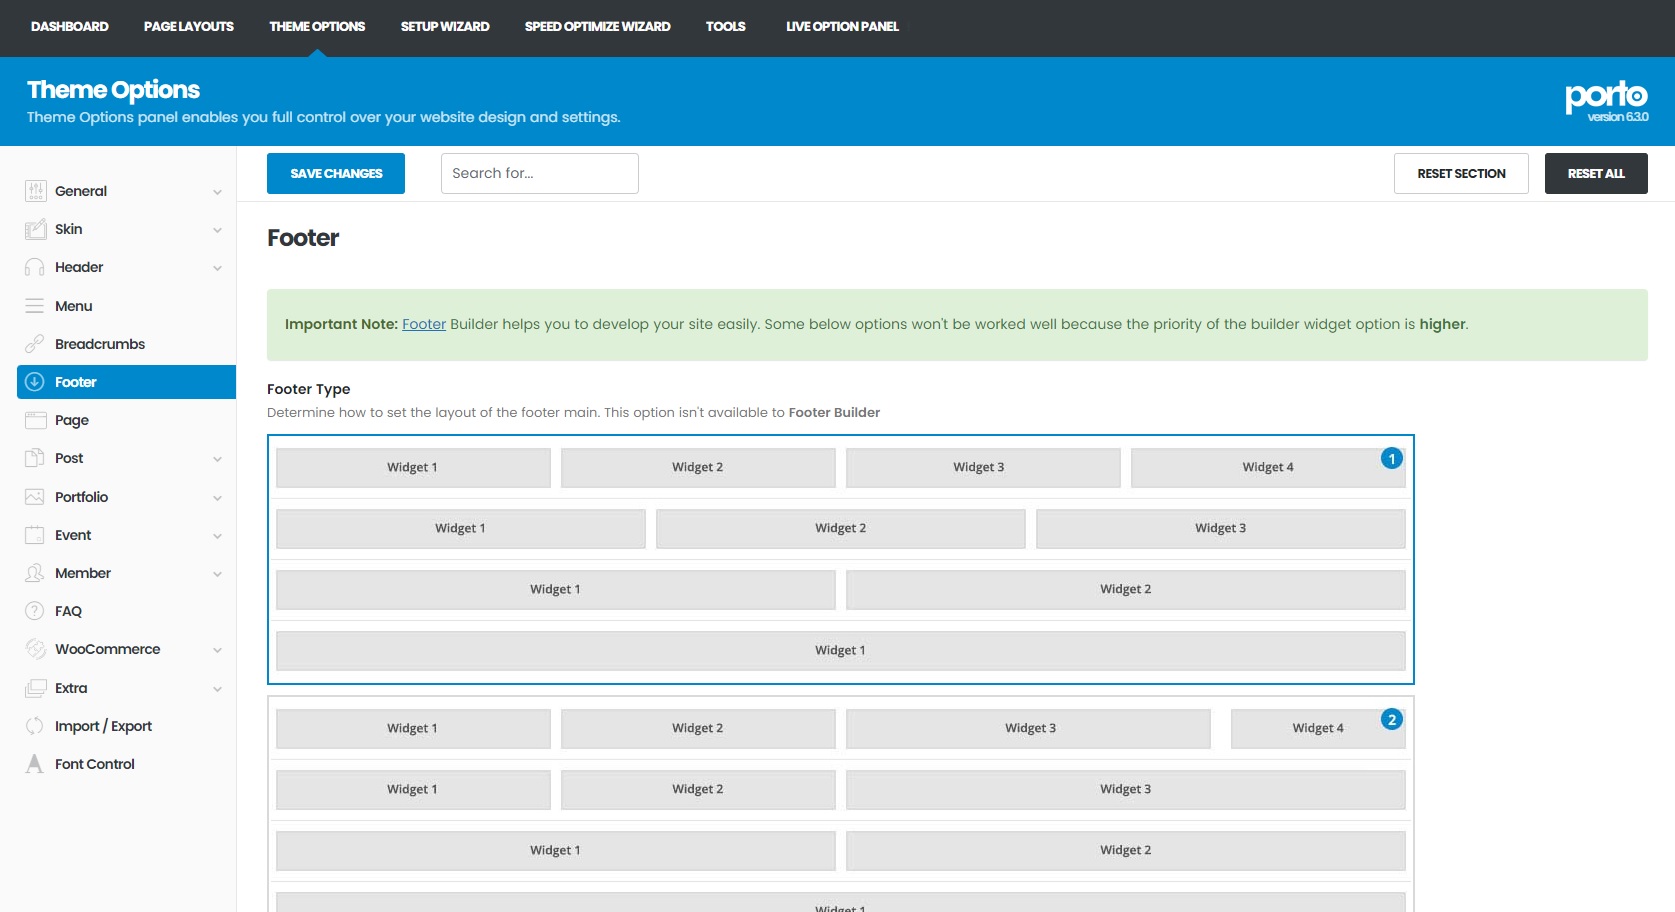Click the FAQ question mark icon
The height and width of the screenshot is (912, 1675).
click(x=35, y=611)
